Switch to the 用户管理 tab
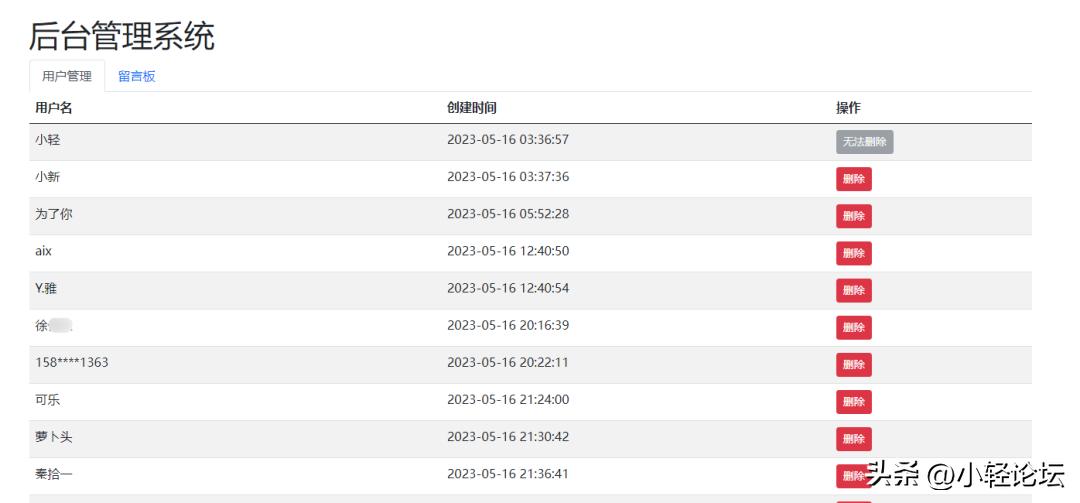This screenshot has width=1080, height=503. coord(67,76)
